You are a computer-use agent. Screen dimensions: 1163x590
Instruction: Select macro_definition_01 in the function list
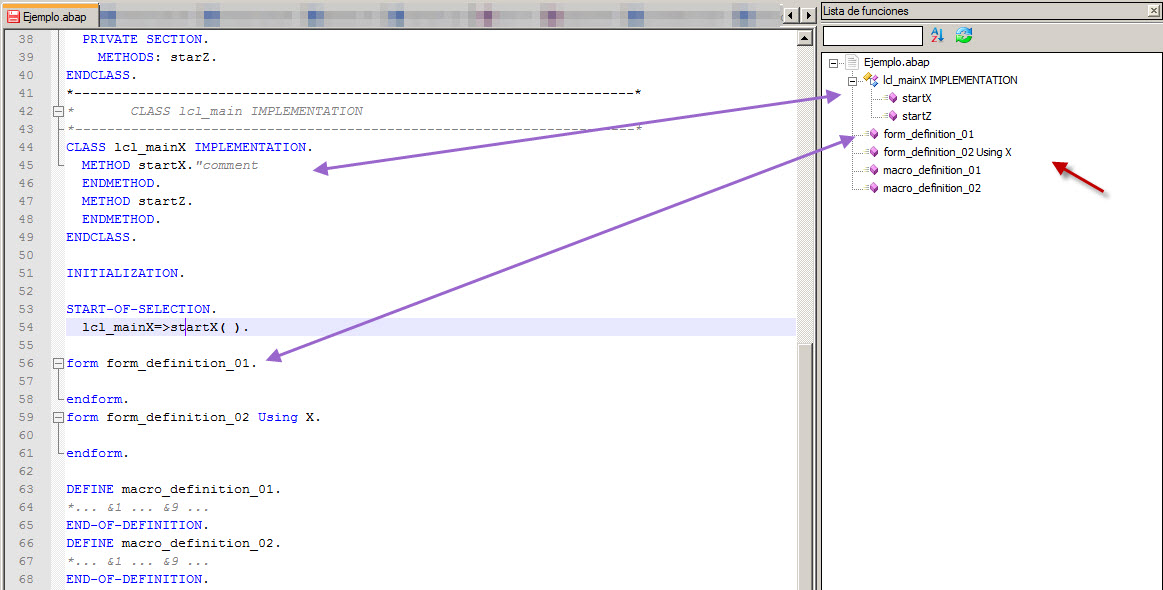coord(931,170)
